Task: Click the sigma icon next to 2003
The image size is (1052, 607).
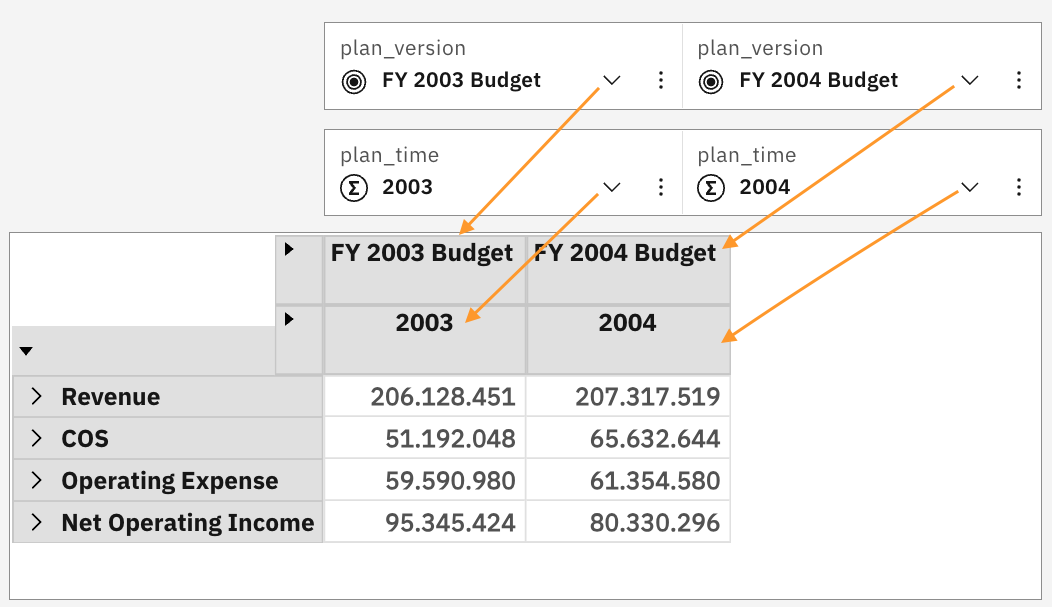Action: pos(353,187)
